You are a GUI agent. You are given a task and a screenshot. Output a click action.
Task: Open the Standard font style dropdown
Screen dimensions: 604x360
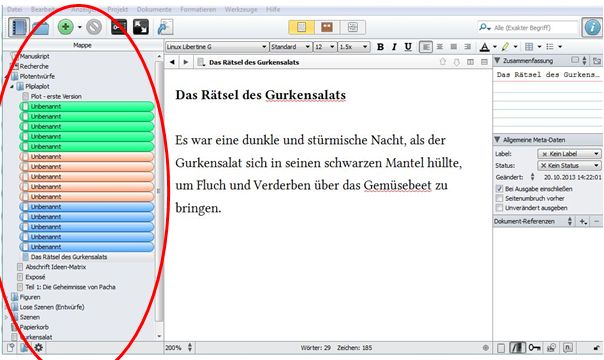click(x=291, y=47)
